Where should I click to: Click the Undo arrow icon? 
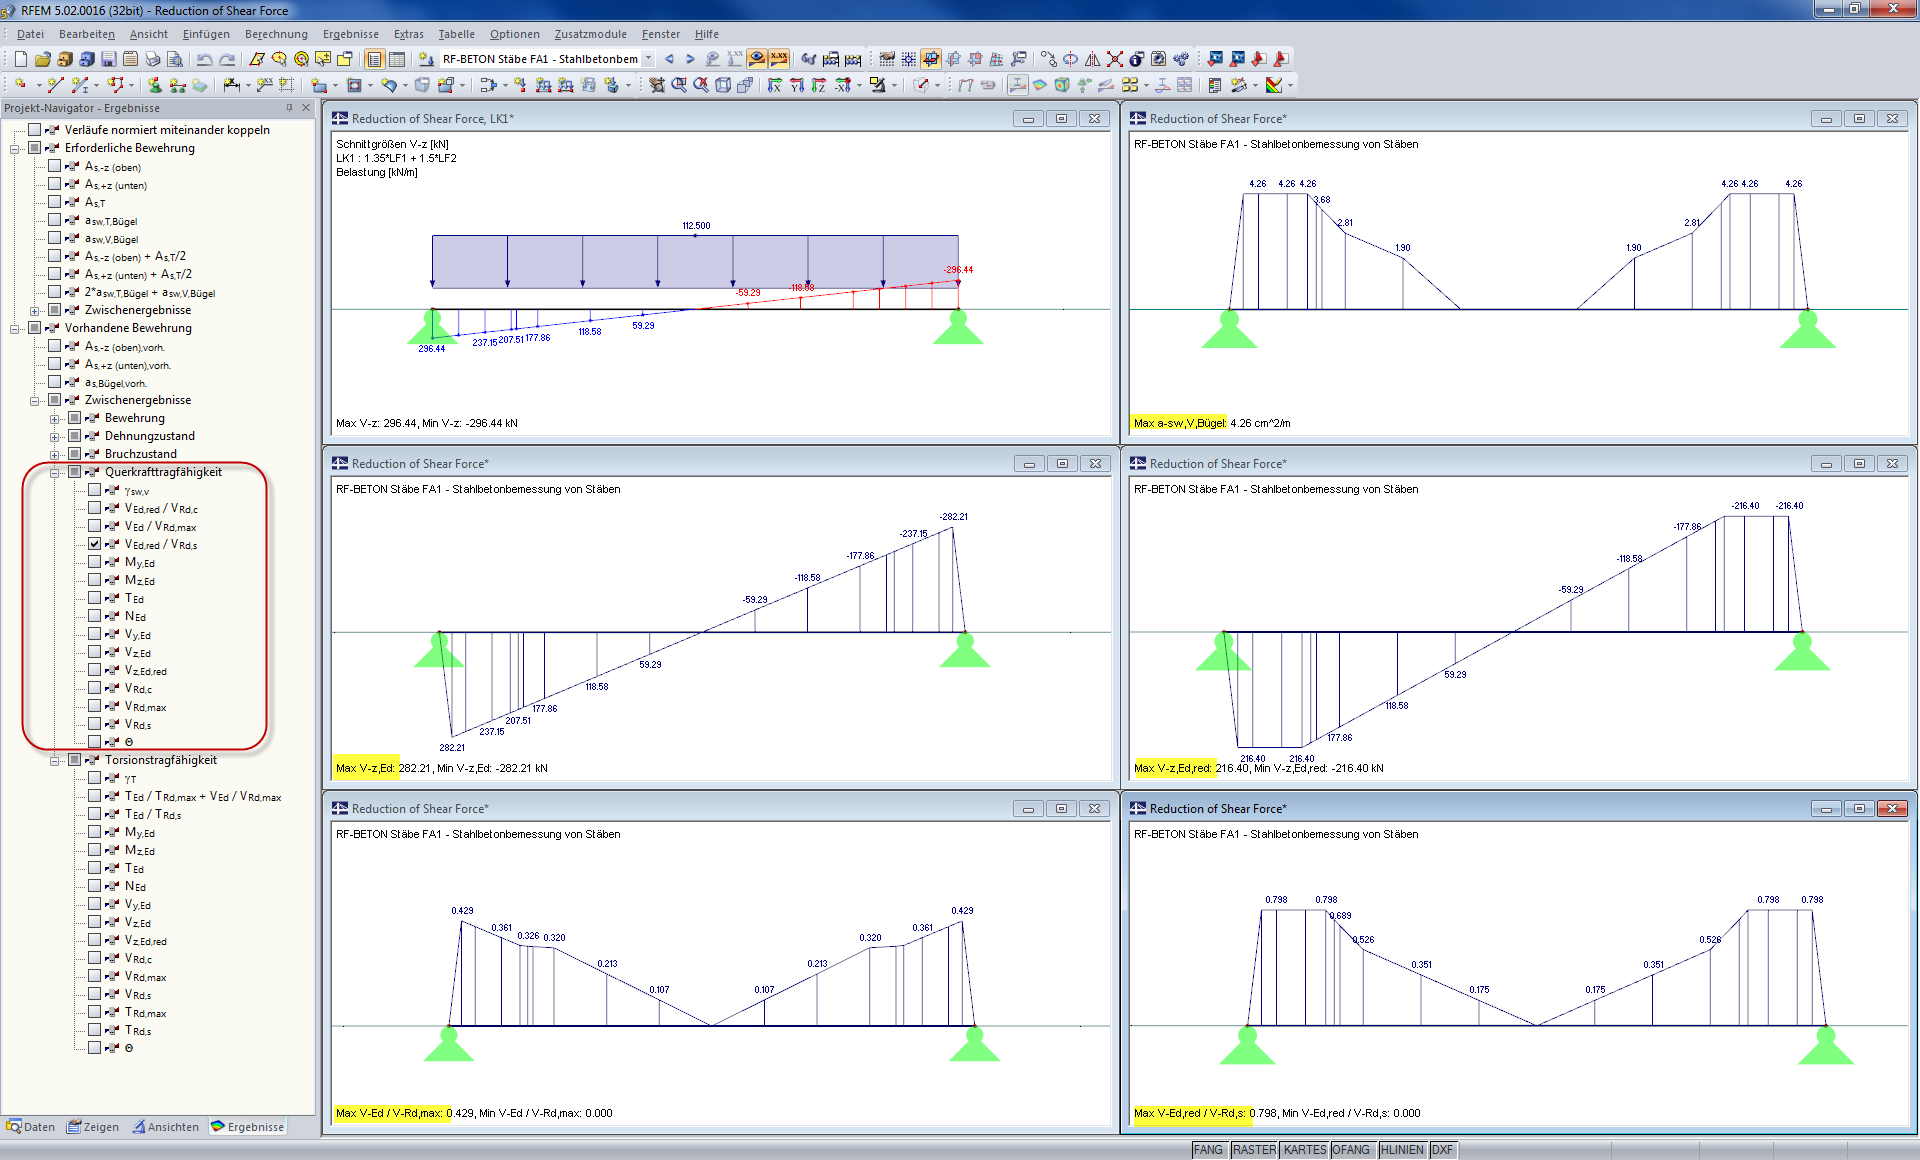[205, 59]
